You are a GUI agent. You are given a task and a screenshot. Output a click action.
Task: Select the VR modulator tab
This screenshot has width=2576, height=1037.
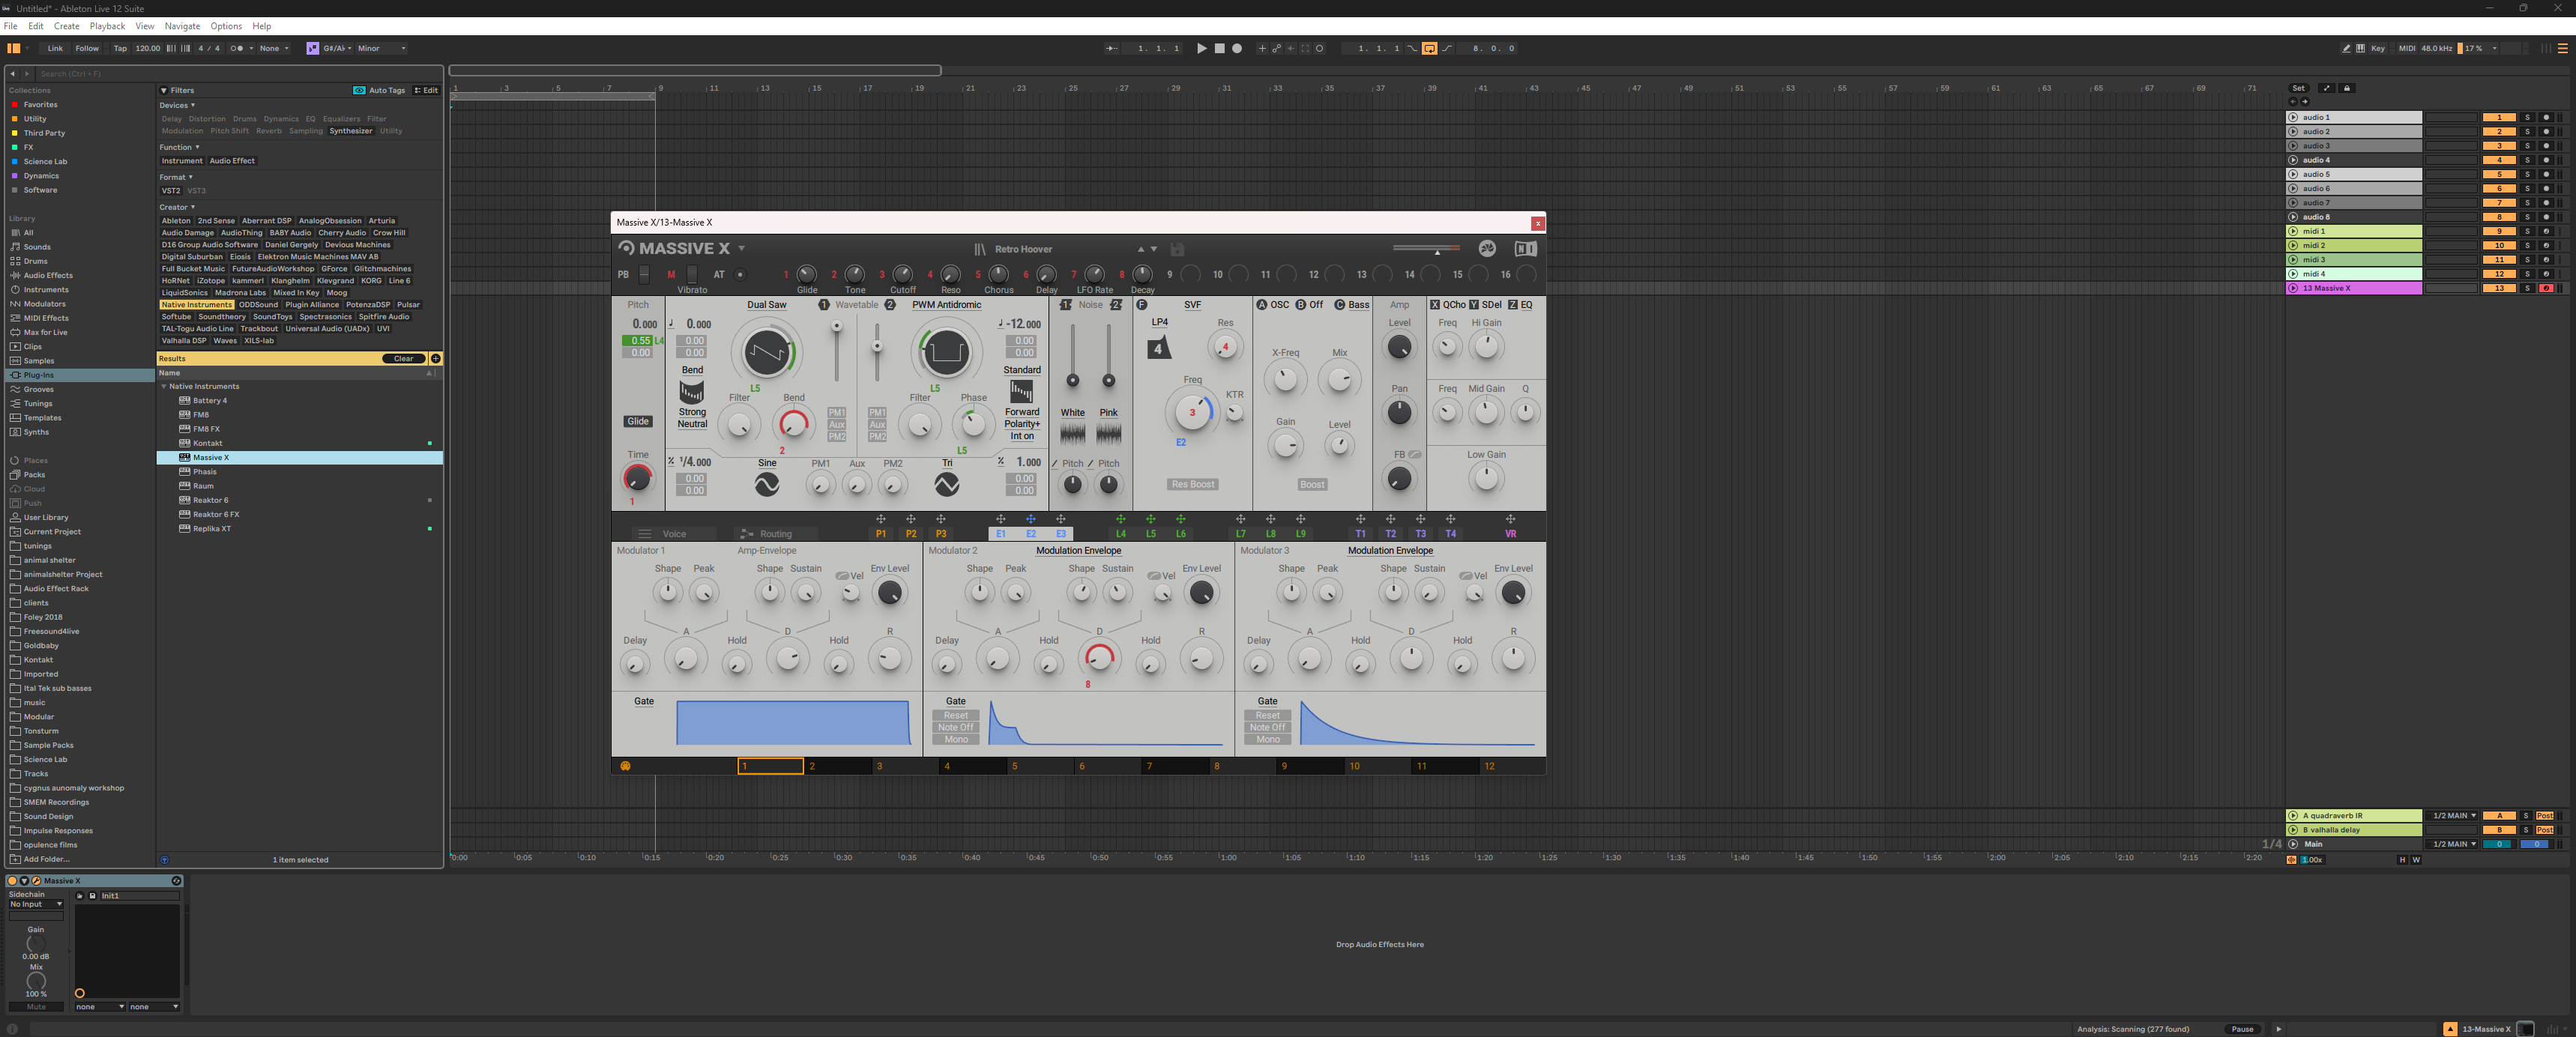point(1510,534)
